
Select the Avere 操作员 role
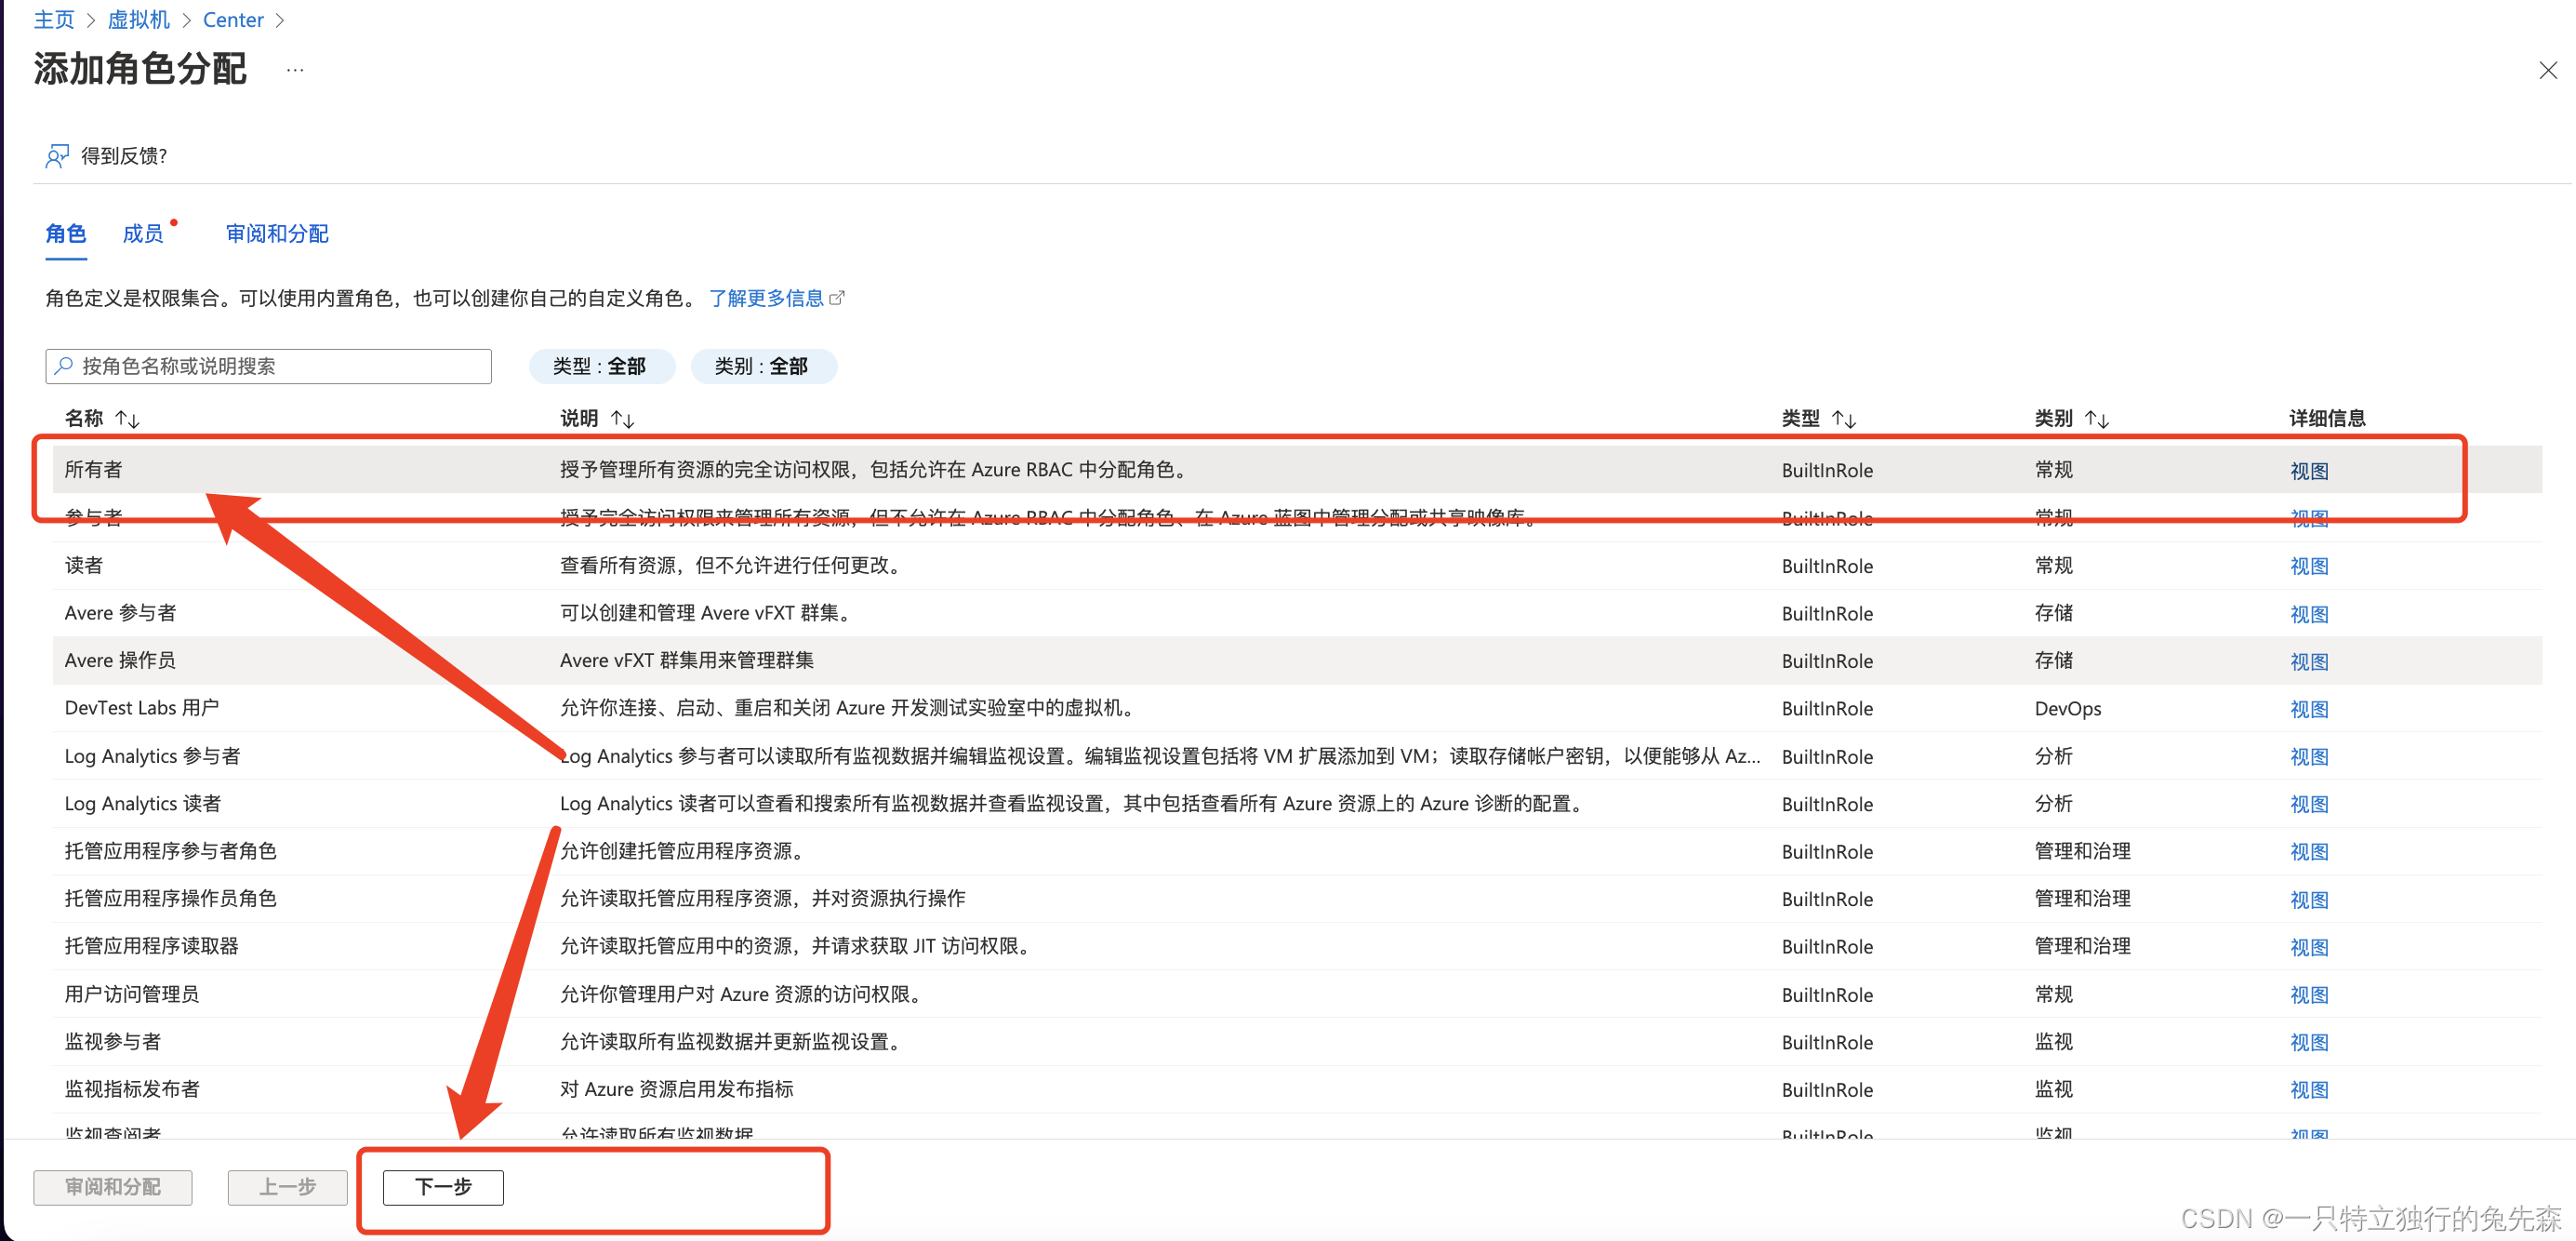pyautogui.click(x=1297, y=660)
